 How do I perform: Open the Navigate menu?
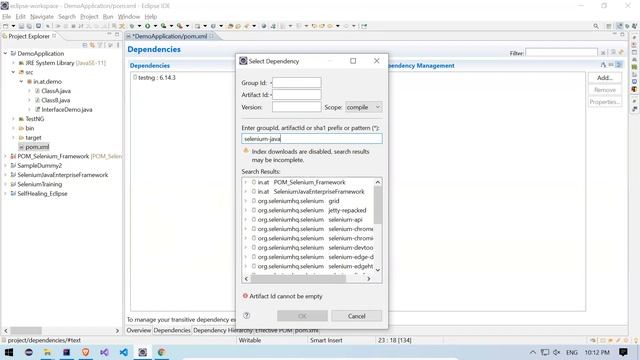click(42, 16)
